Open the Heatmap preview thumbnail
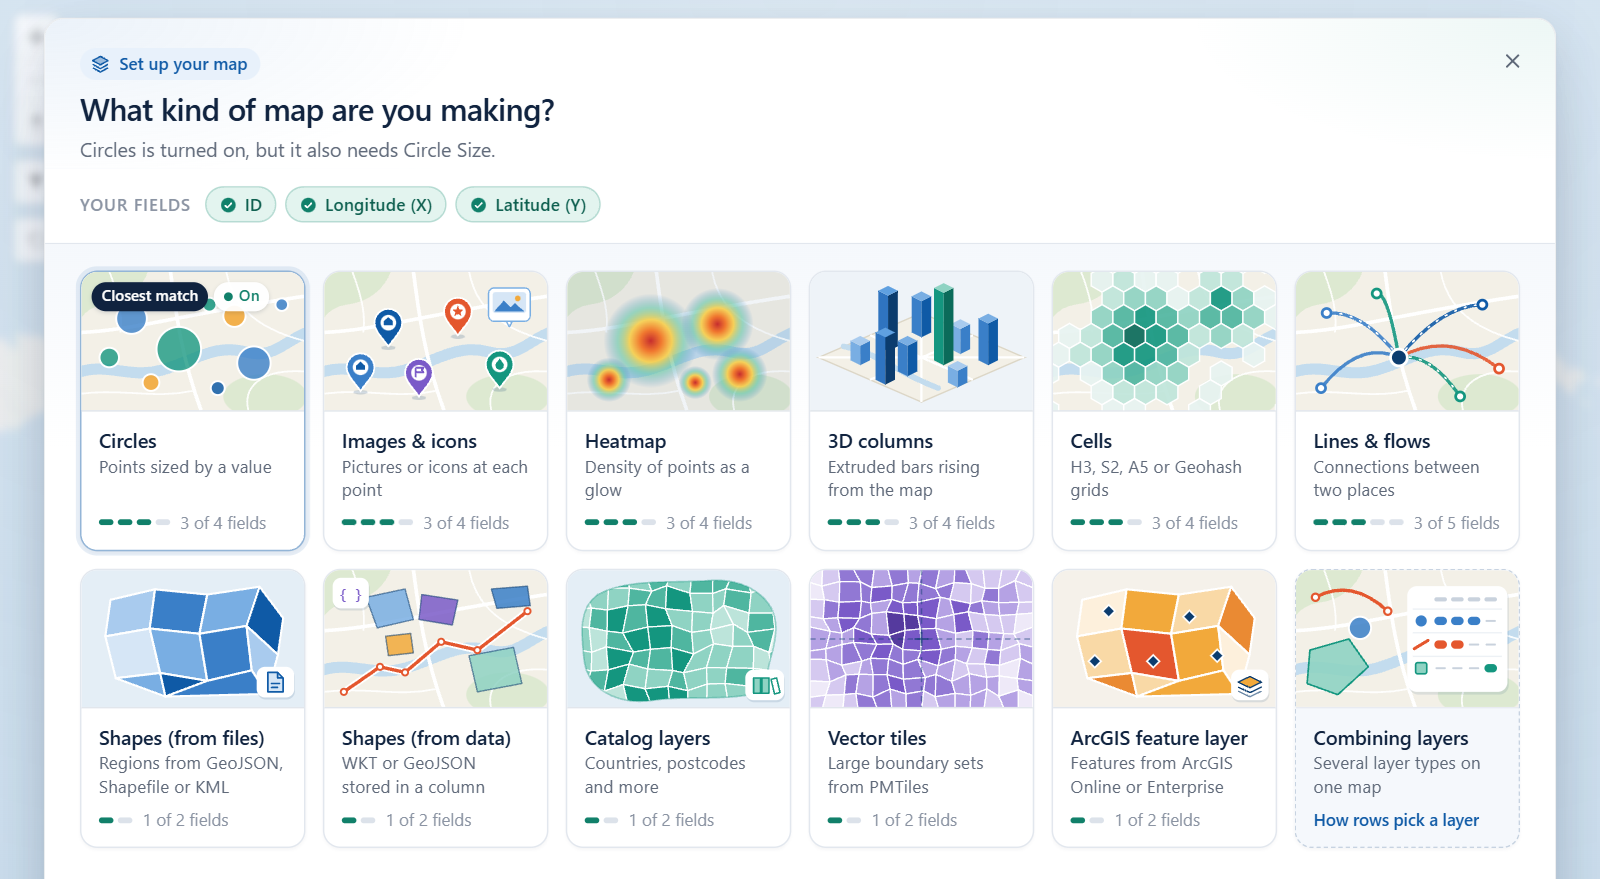 679,341
